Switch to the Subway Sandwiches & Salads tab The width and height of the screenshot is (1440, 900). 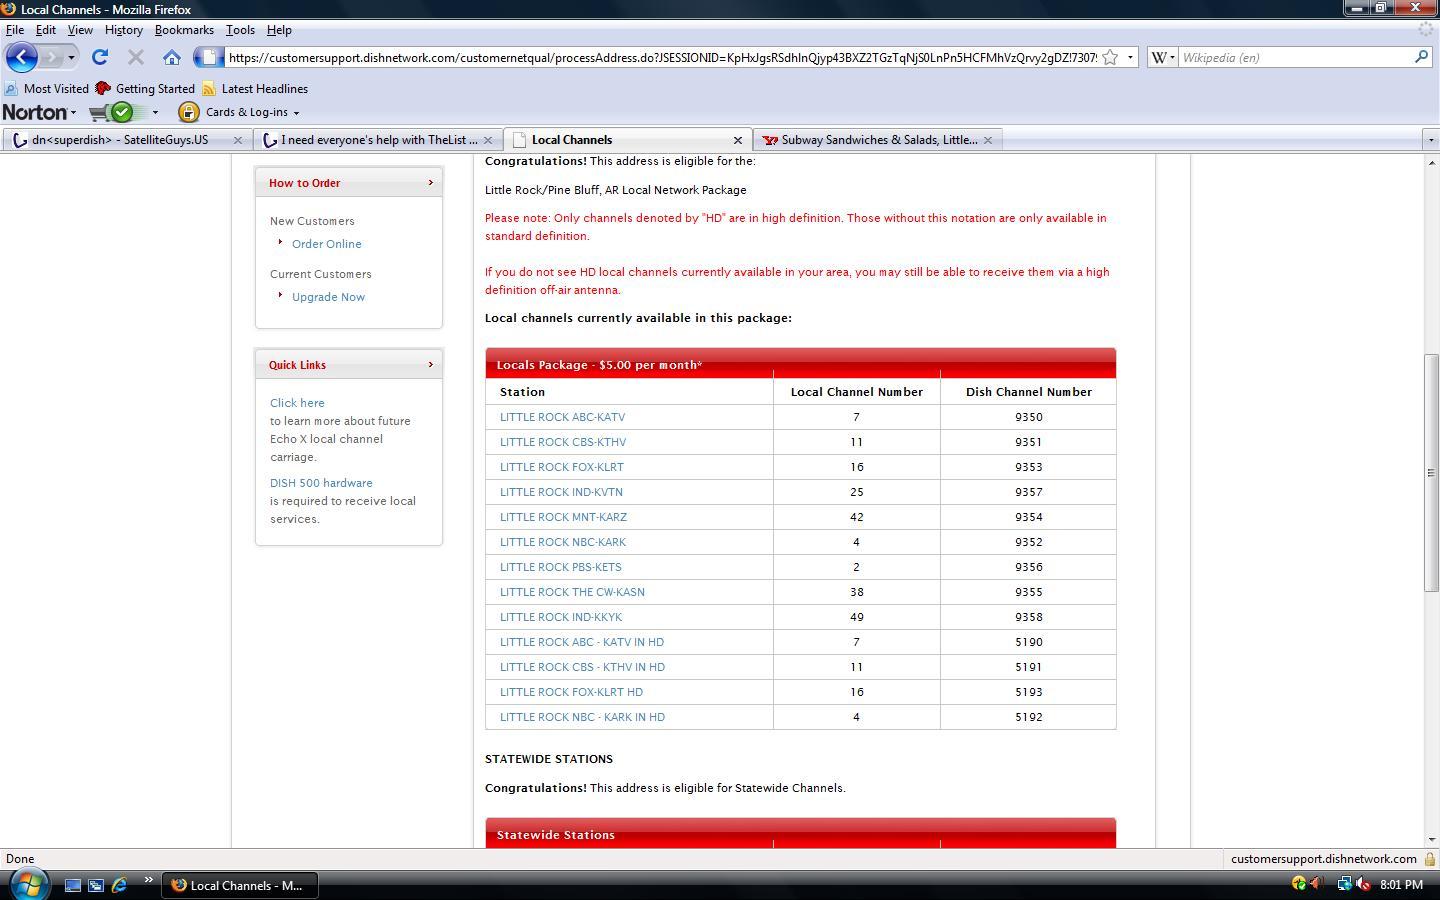point(877,140)
